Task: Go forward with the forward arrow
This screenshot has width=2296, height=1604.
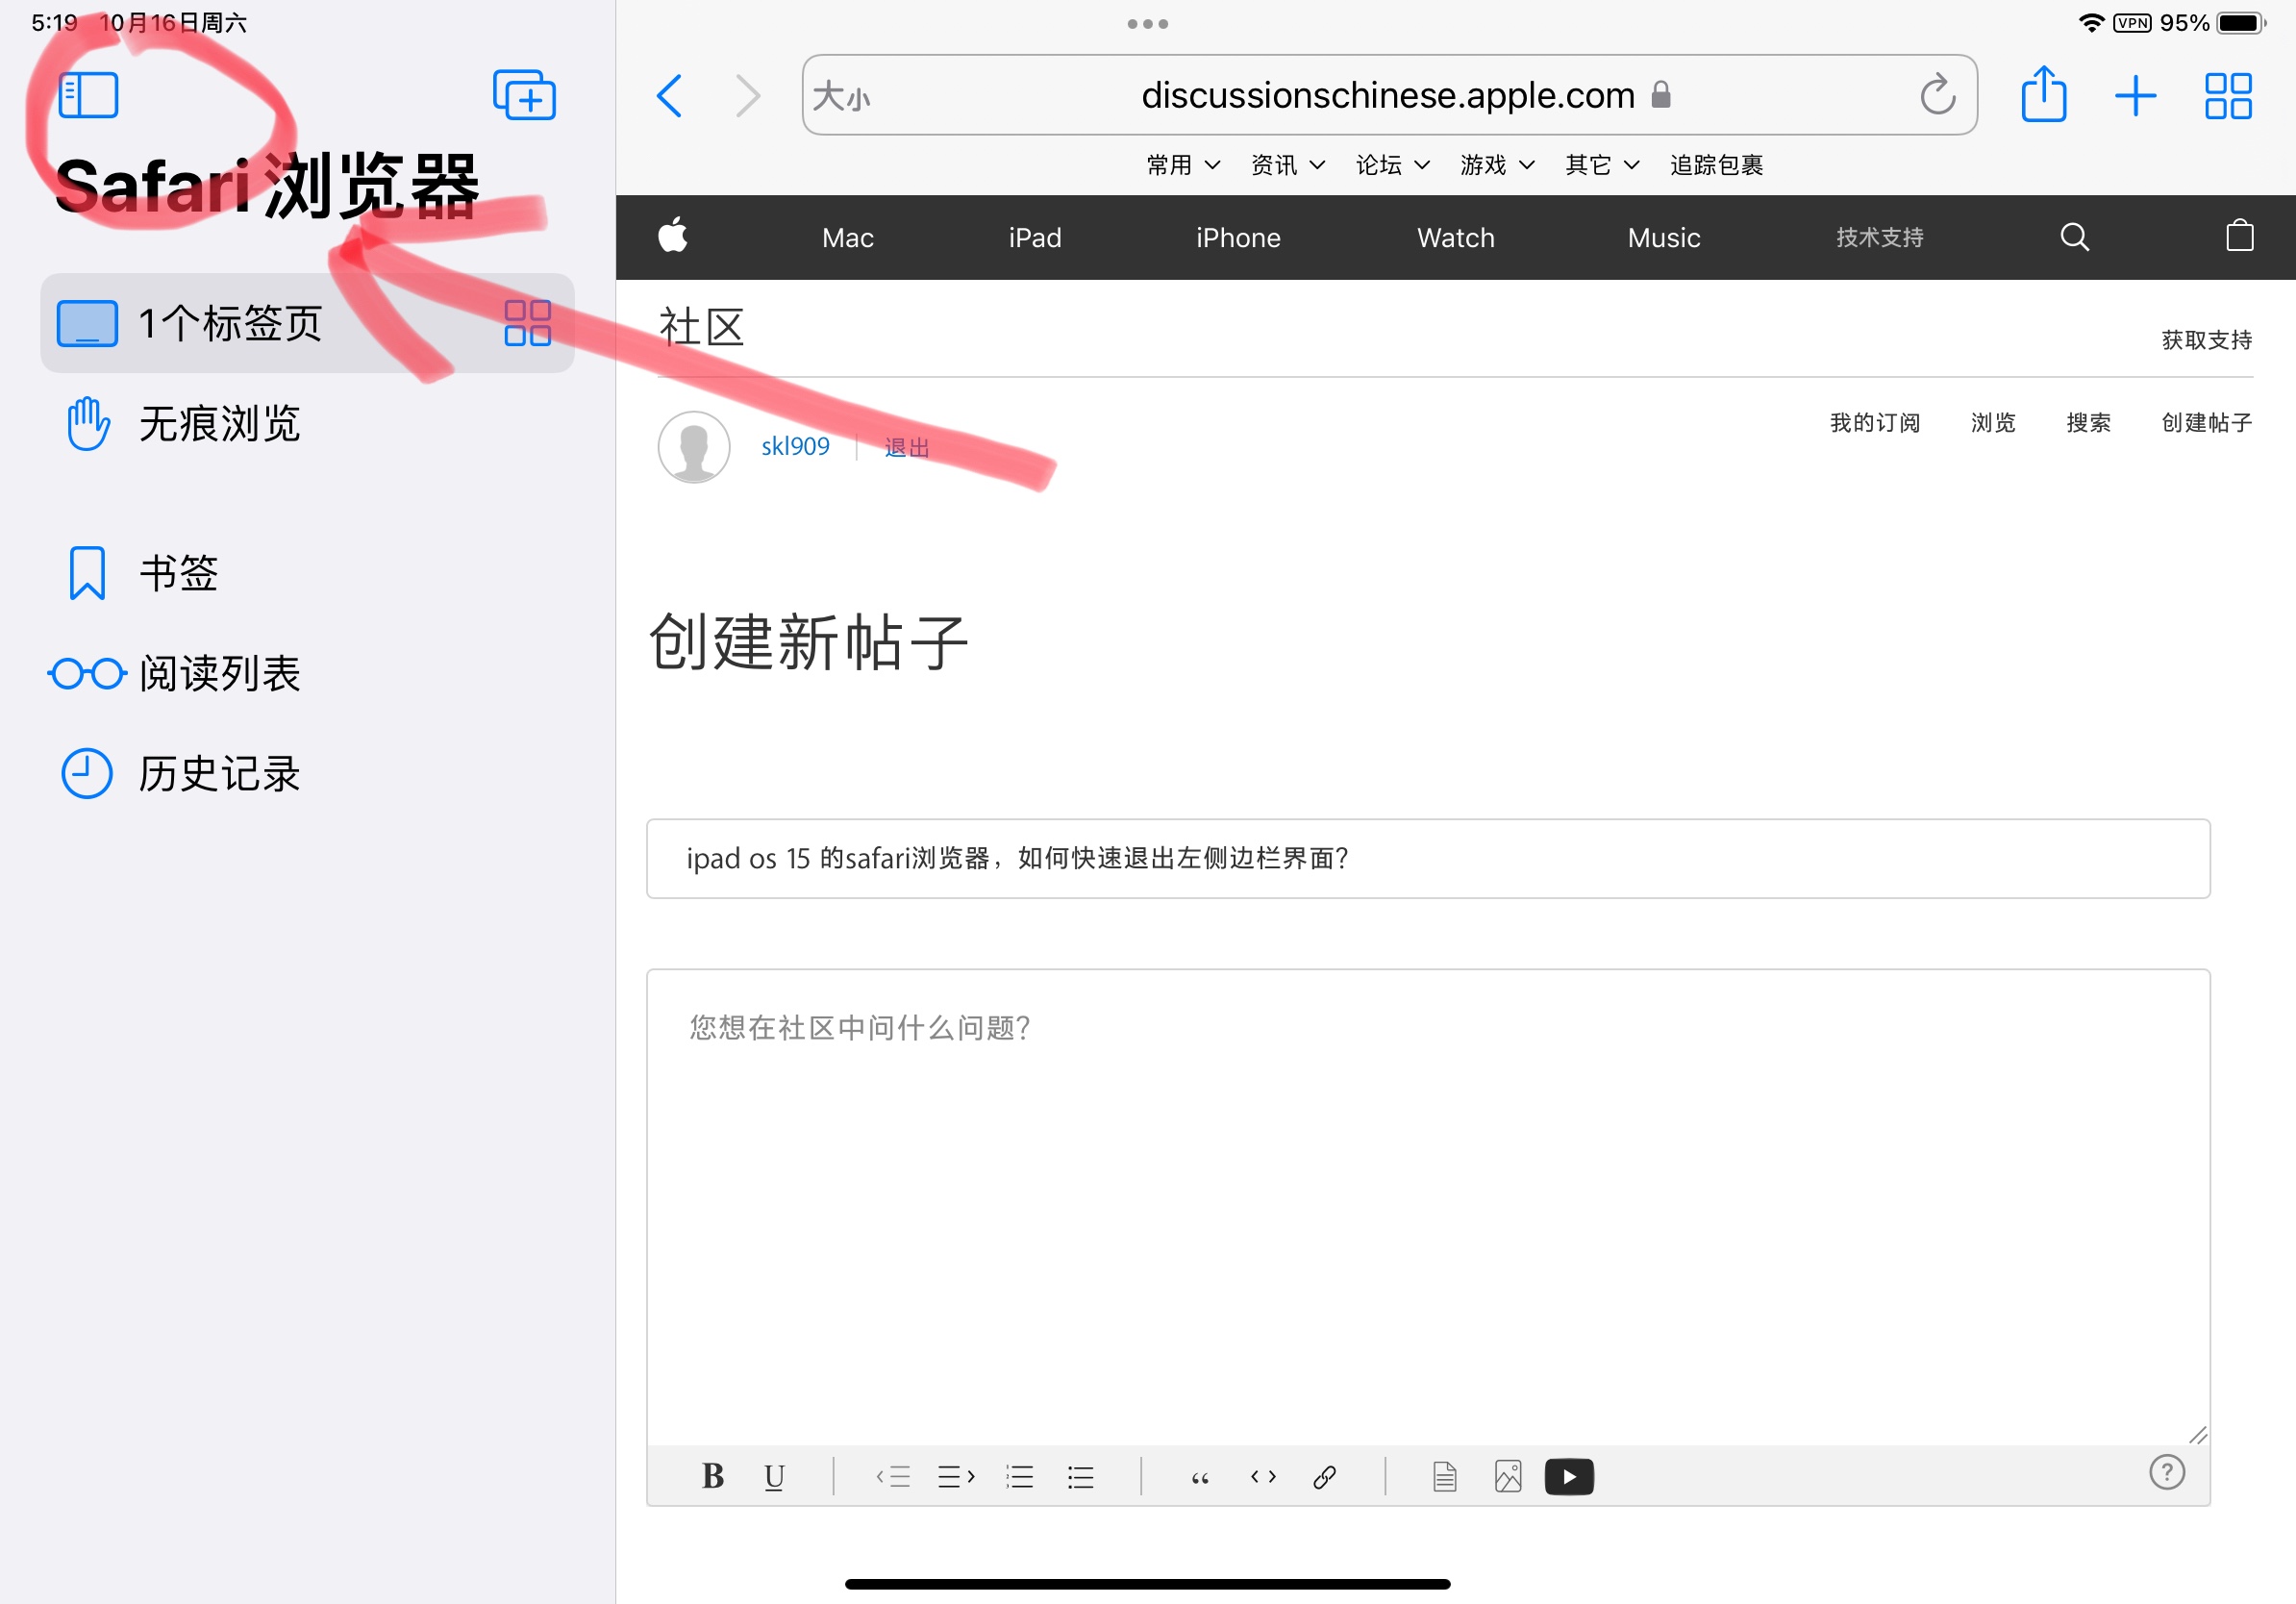Action: coord(748,96)
